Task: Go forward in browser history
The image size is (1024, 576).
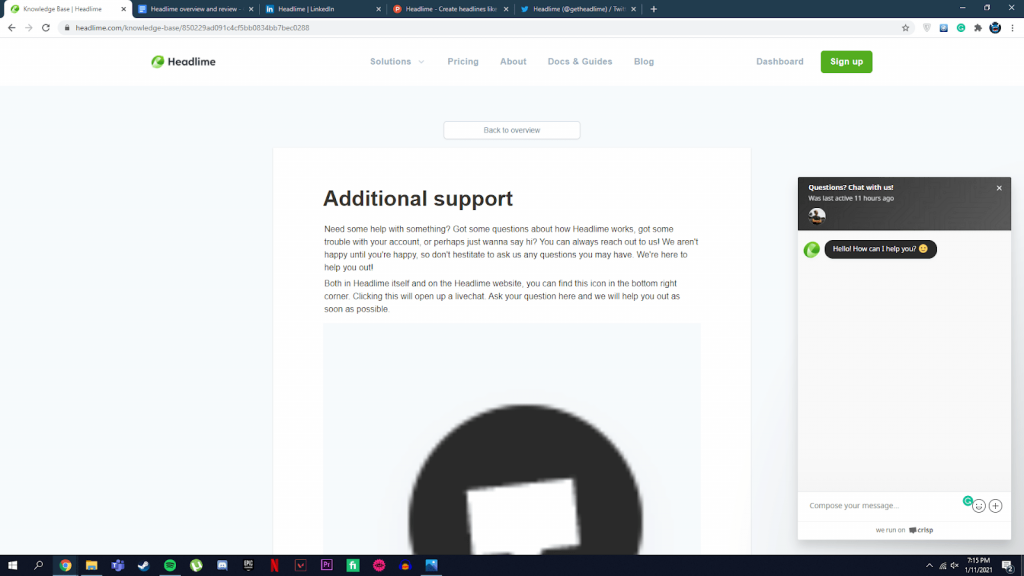Action: point(29,28)
